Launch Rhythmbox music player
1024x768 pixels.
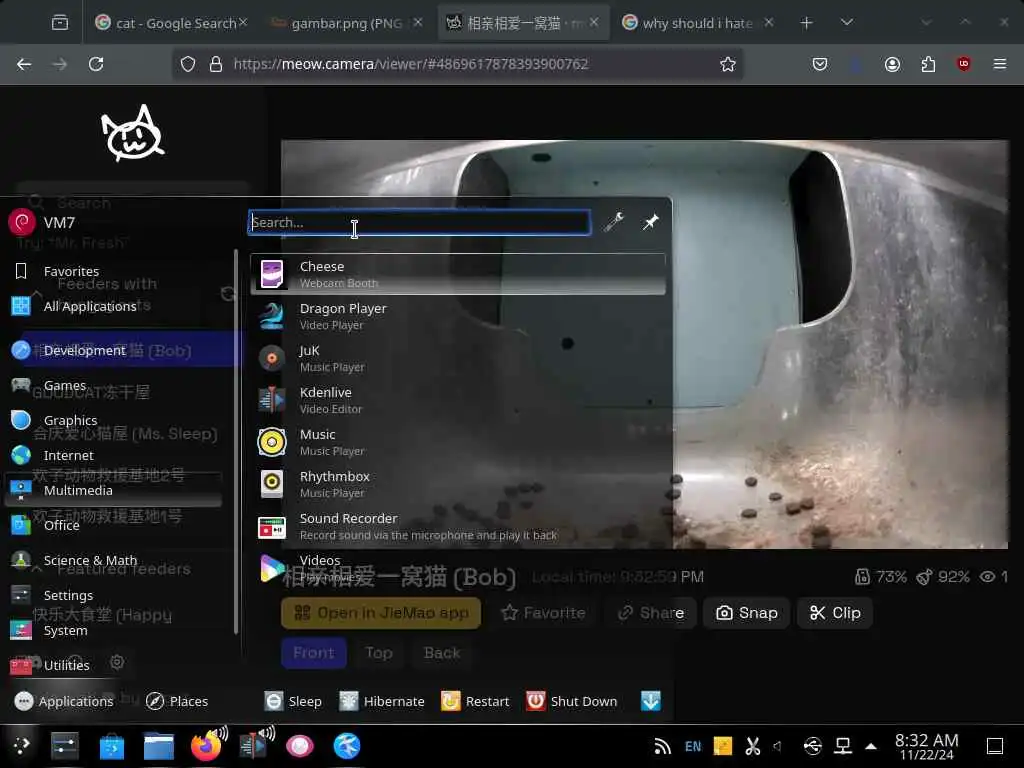(457, 484)
